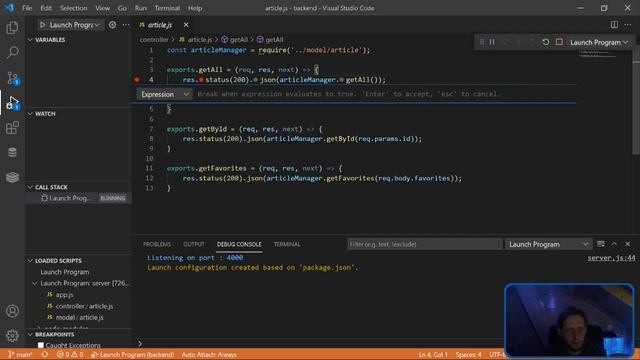Collapse the CALL STACK section
Image resolution: width=640 pixels, height=360 pixels.
[51, 187]
